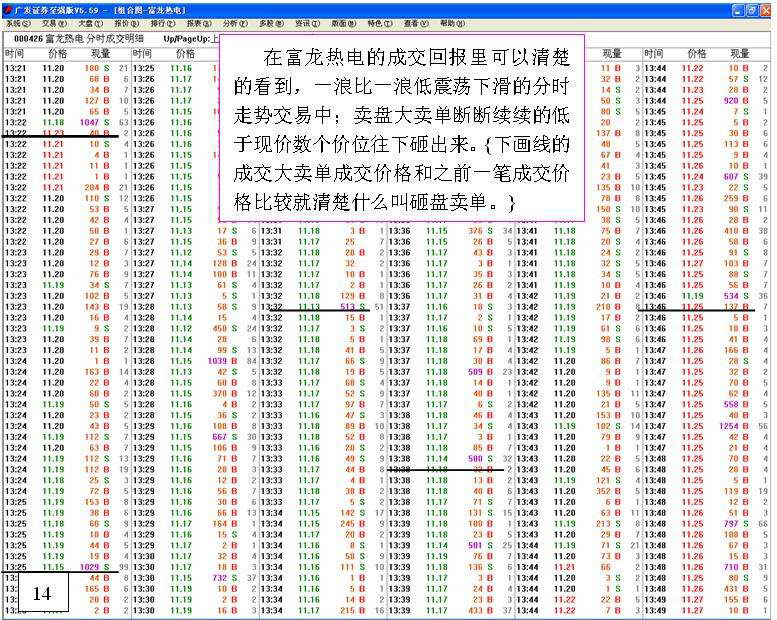Close the 广发证券 window
This screenshot has height=620, width=777.
tap(765, 10)
